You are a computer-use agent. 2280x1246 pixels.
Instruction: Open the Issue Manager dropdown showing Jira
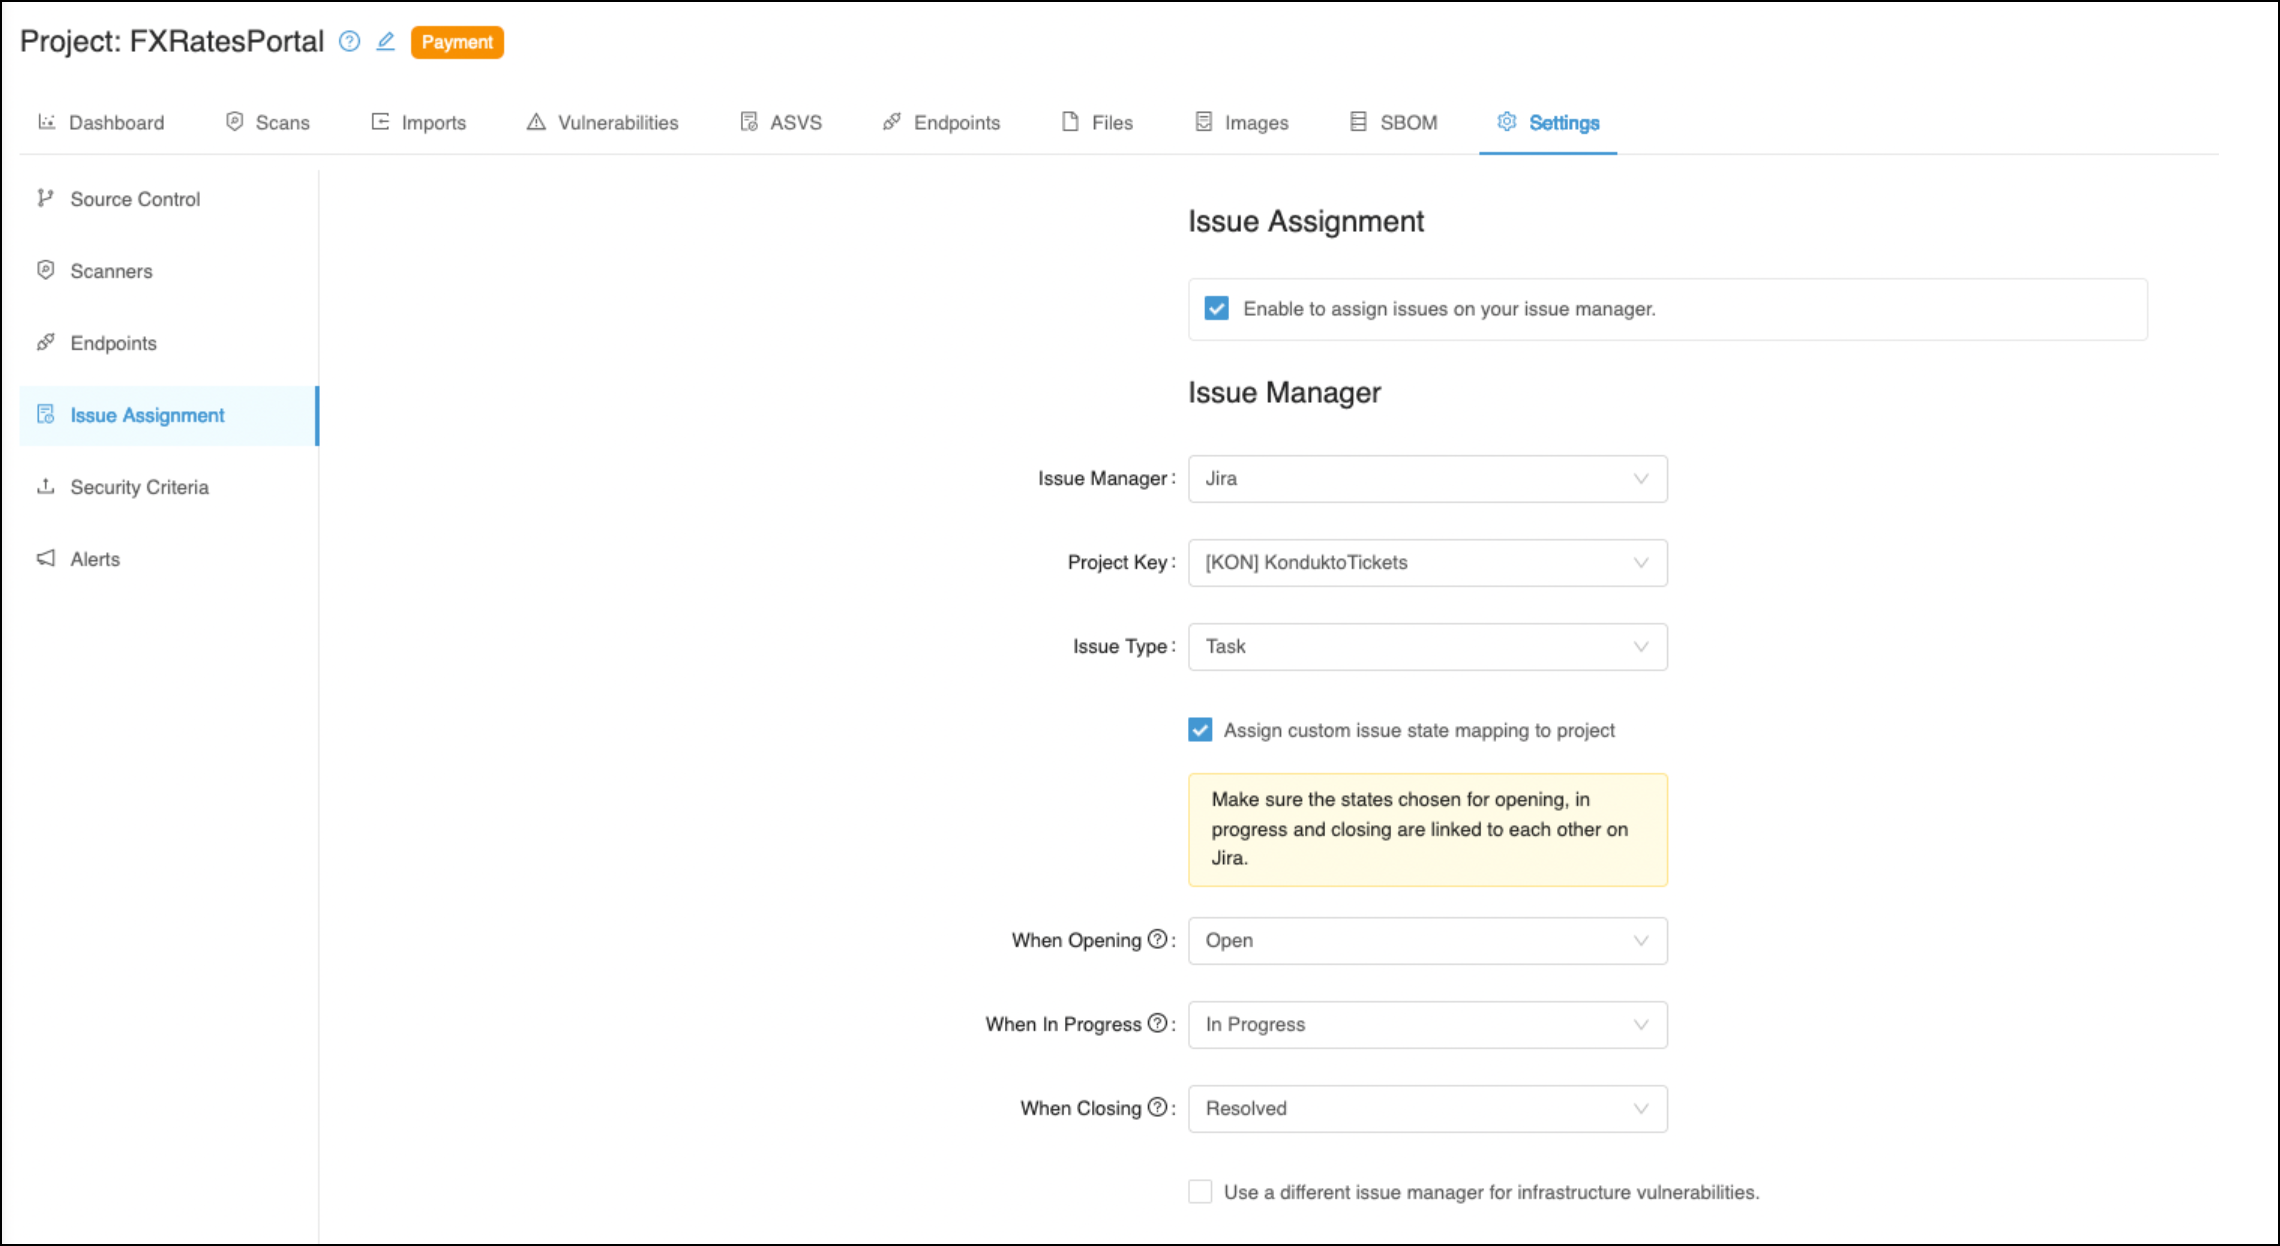pos(1427,478)
